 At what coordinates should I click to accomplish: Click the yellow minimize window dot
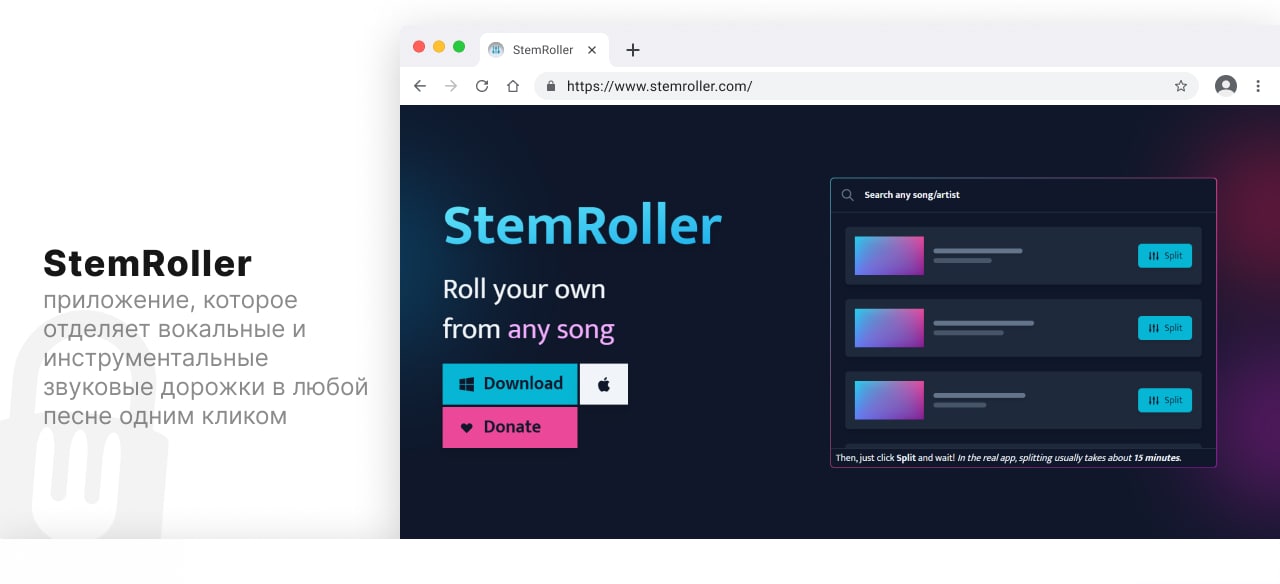point(439,47)
